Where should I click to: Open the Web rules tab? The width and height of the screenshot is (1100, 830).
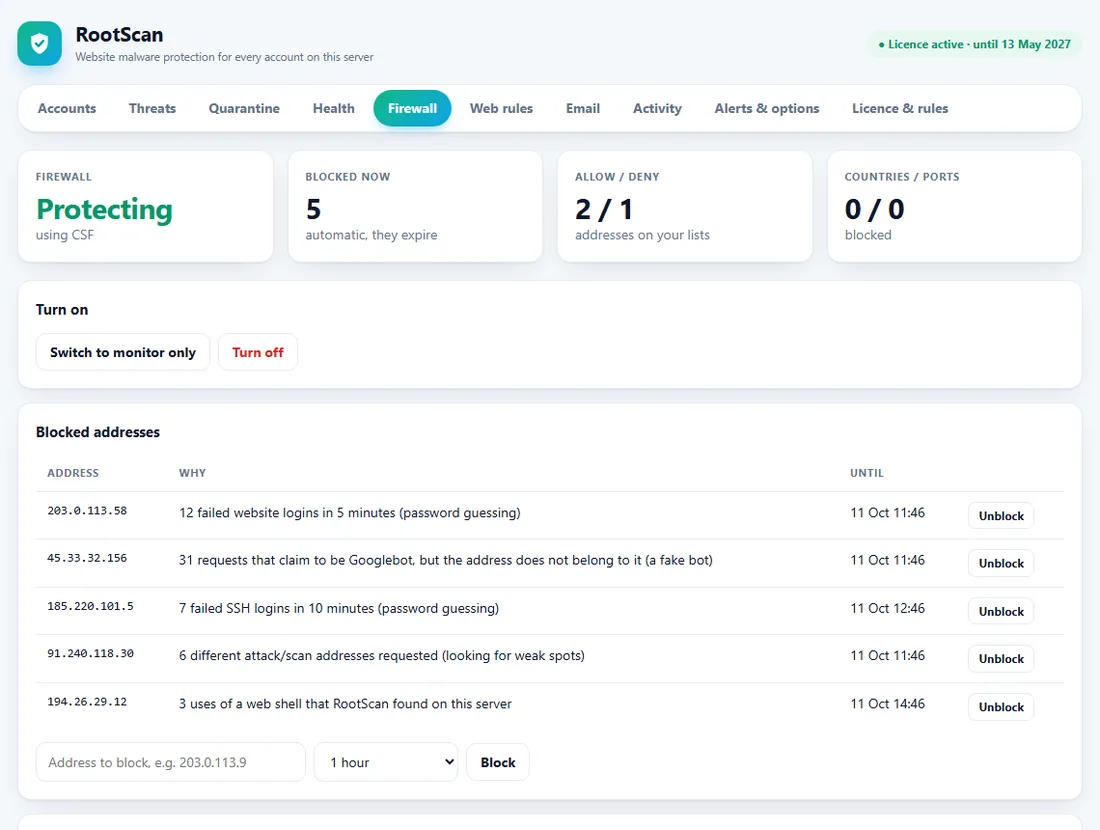pos(502,109)
